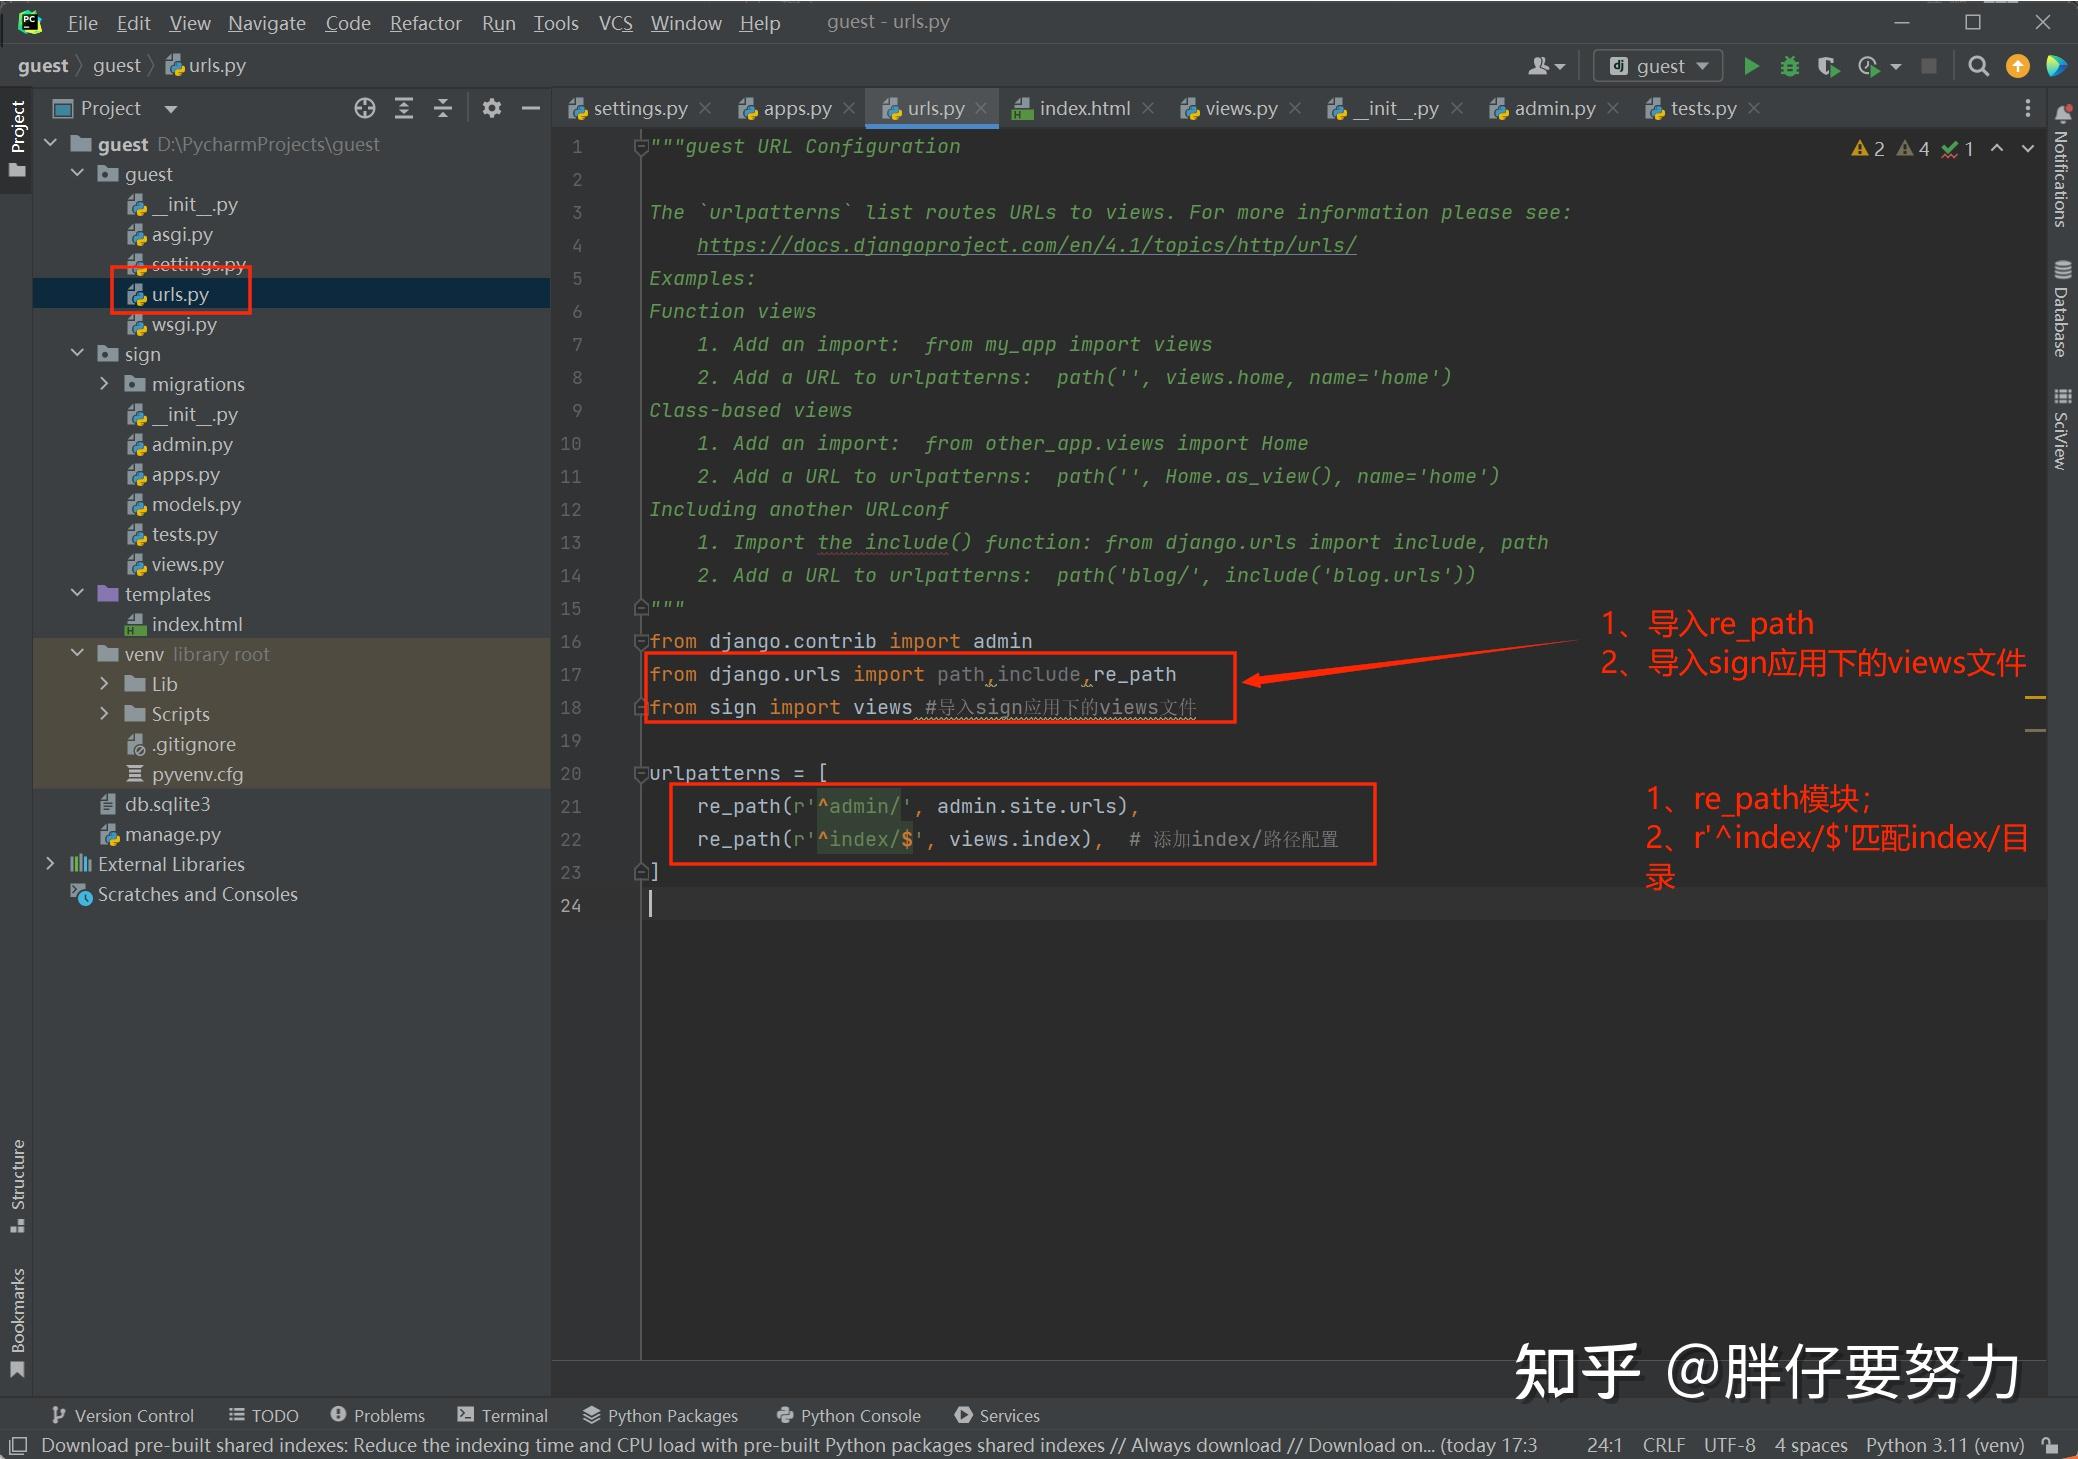Screen dimensions: 2078x1459
Task: Click CRLF line separator widget
Action: pos(1663,1445)
